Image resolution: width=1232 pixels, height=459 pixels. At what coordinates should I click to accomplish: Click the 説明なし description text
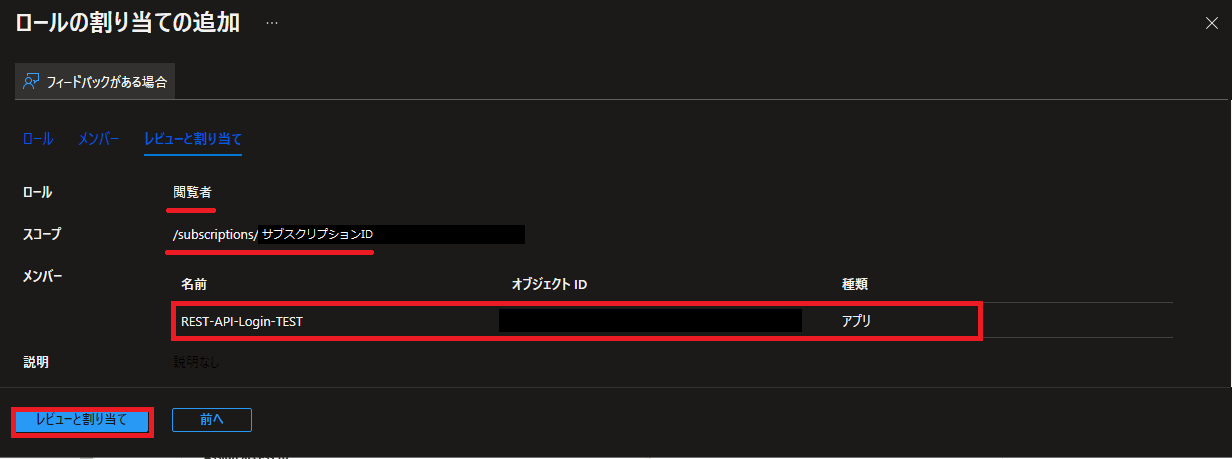(x=196, y=362)
